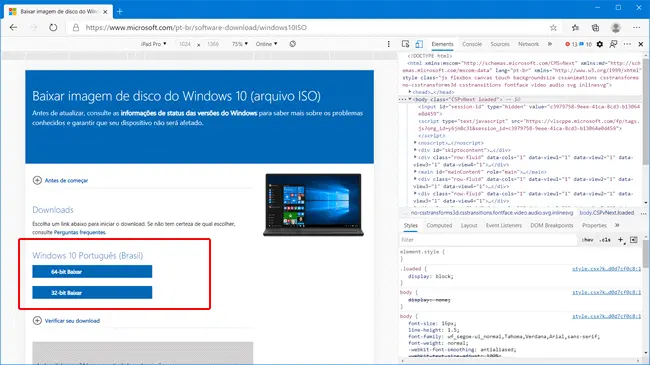Switch to the Computed styles tab
The width and height of the screenshot is (650, 365).
(x=439, y=226)
